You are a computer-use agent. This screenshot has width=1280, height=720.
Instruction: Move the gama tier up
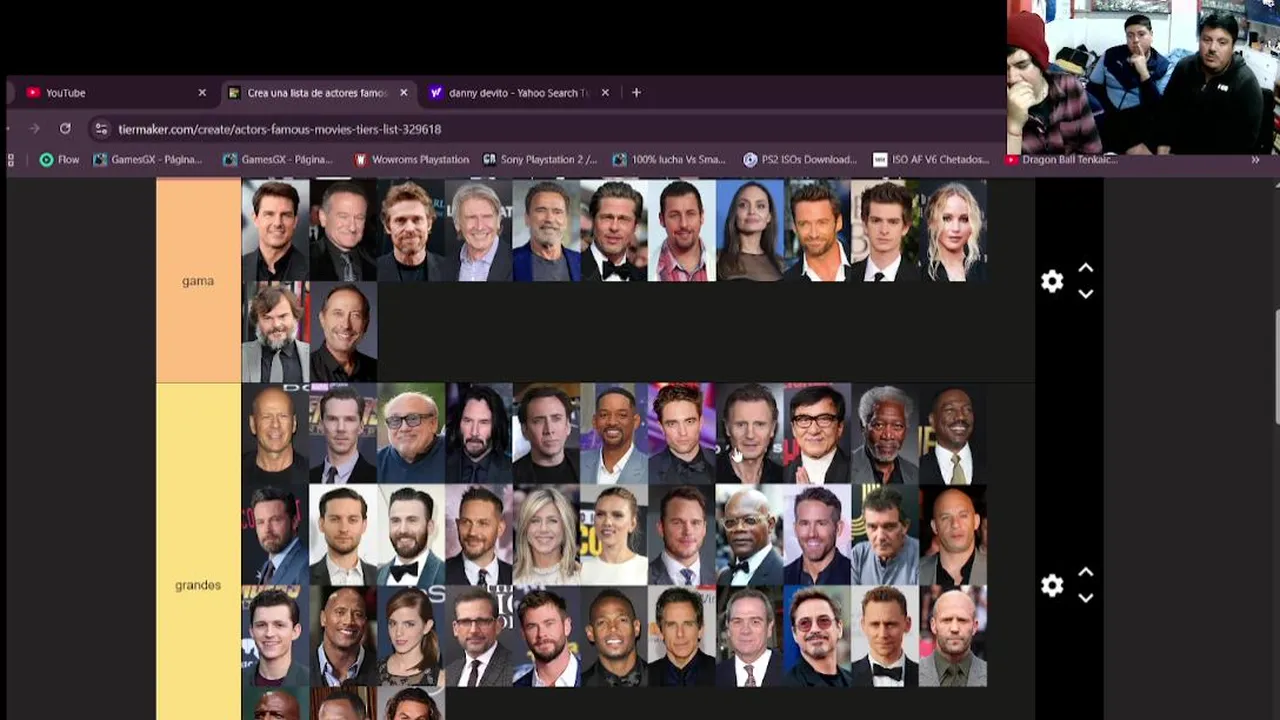(x=1086, y=269)
